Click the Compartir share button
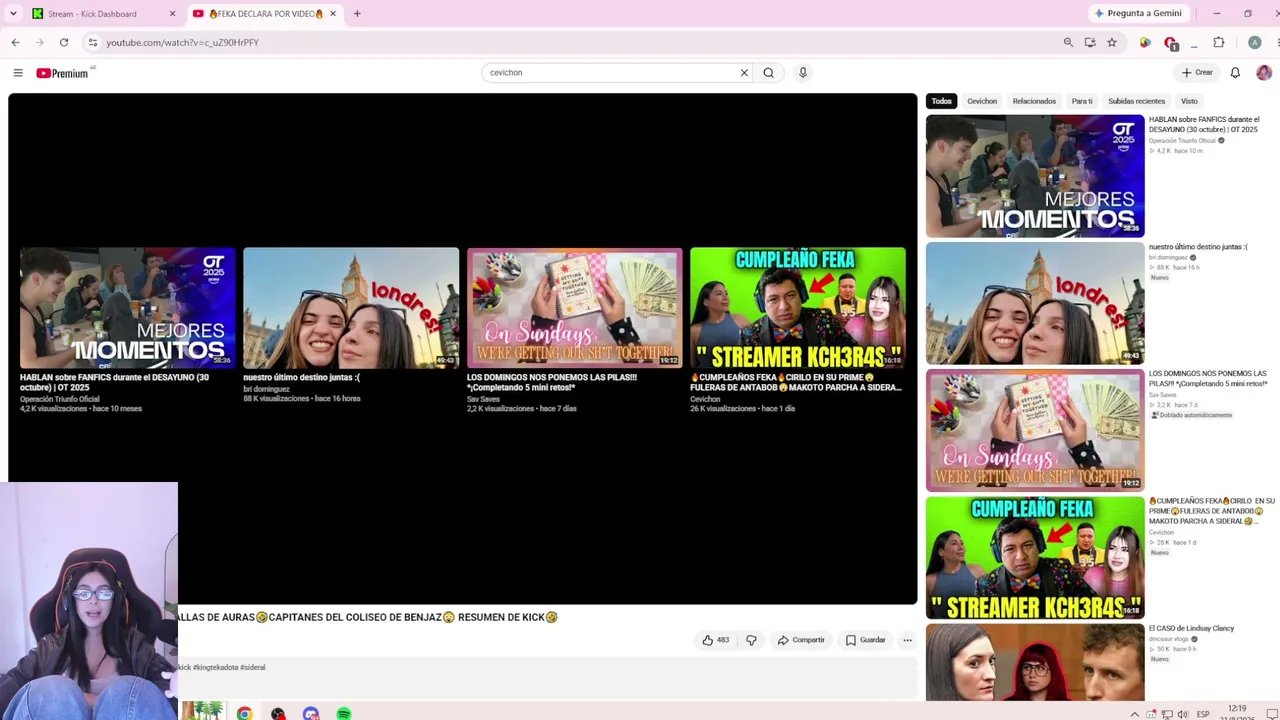Viewport: 1280px width, 720px height. tap(801, 640)
